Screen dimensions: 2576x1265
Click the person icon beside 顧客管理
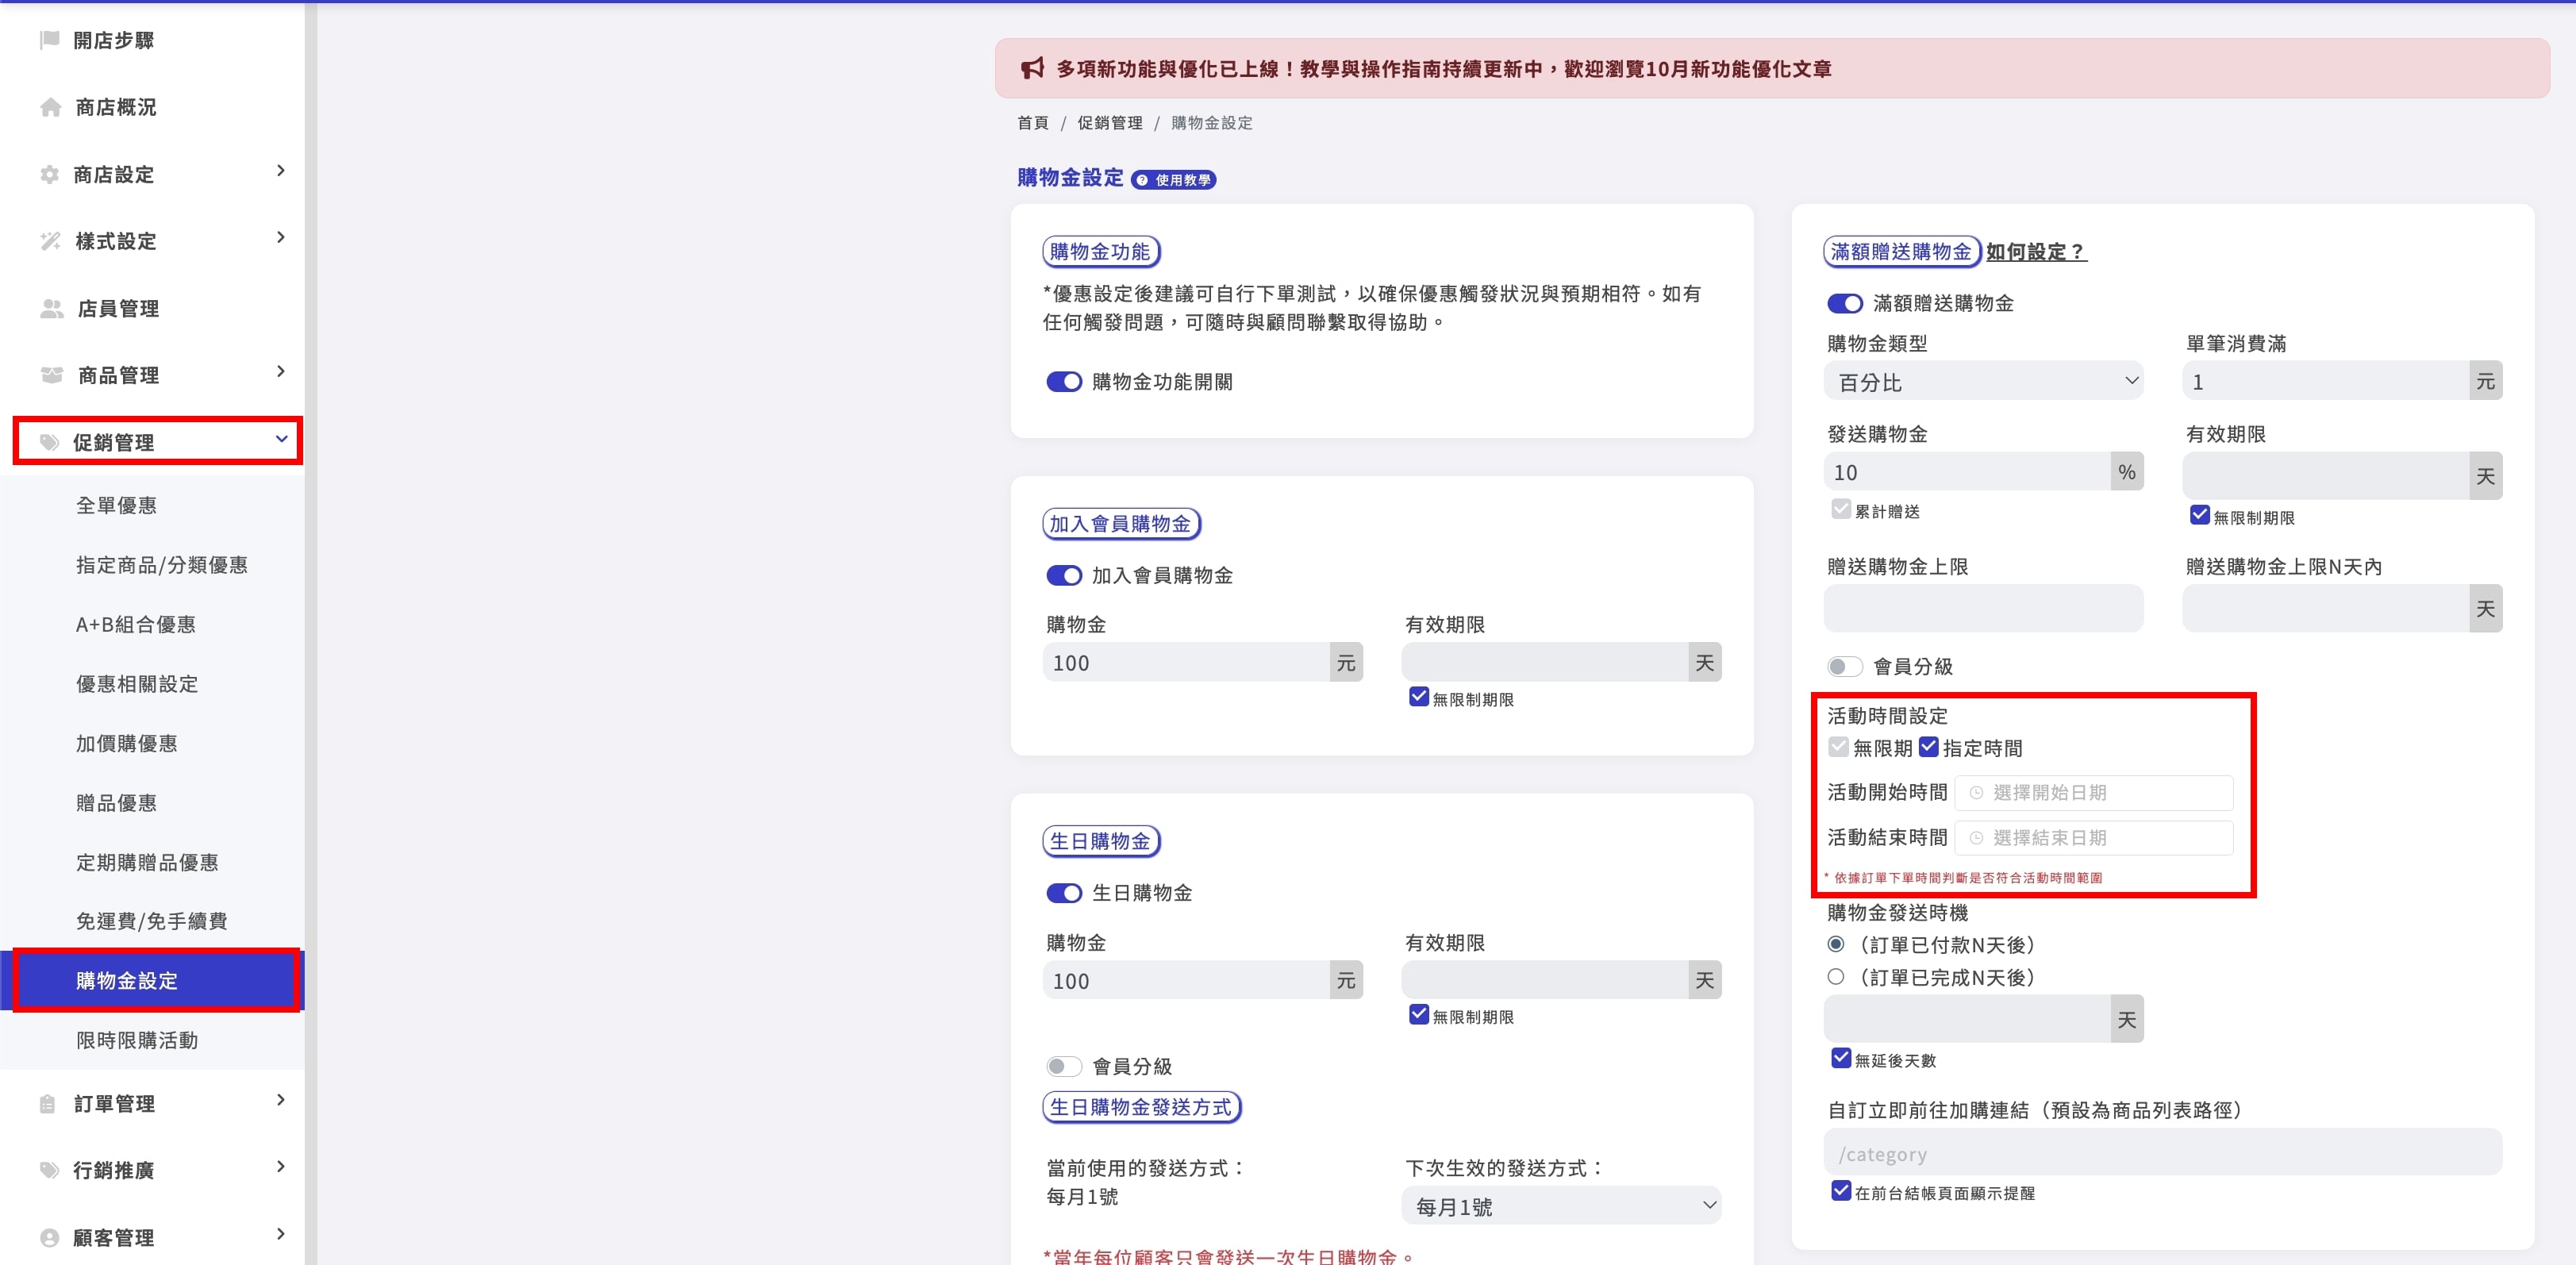pyautogui.click(x=50, y=1237)
